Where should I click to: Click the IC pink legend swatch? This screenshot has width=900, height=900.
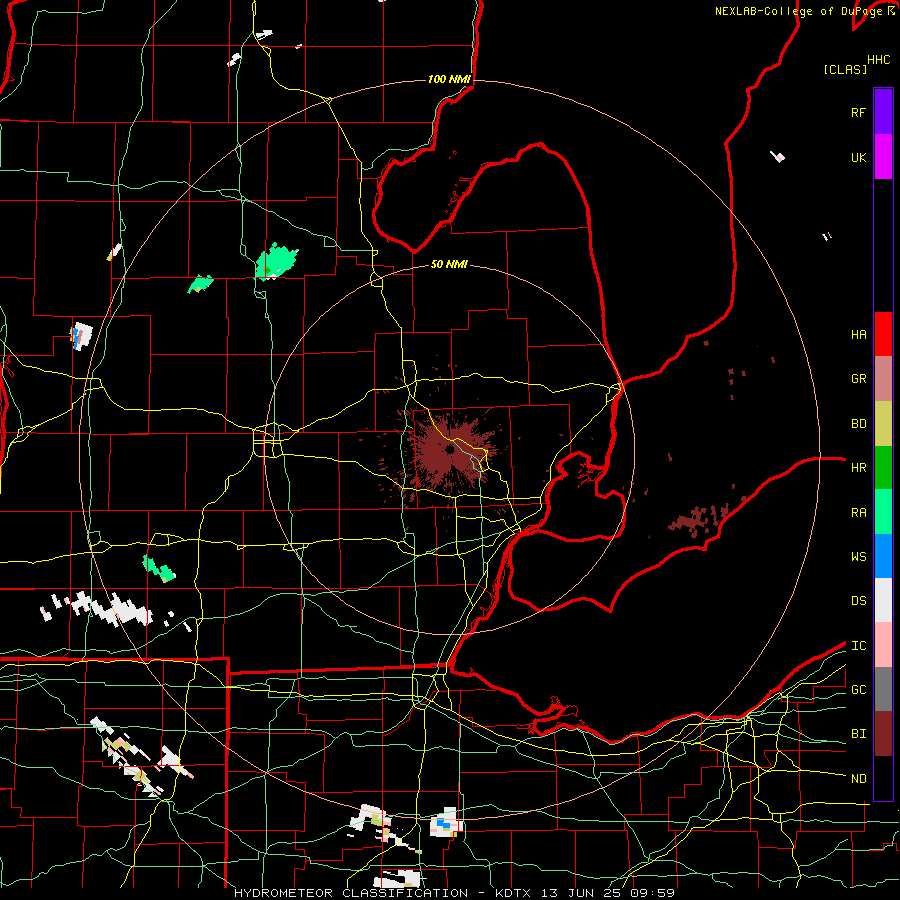[883, 645]
